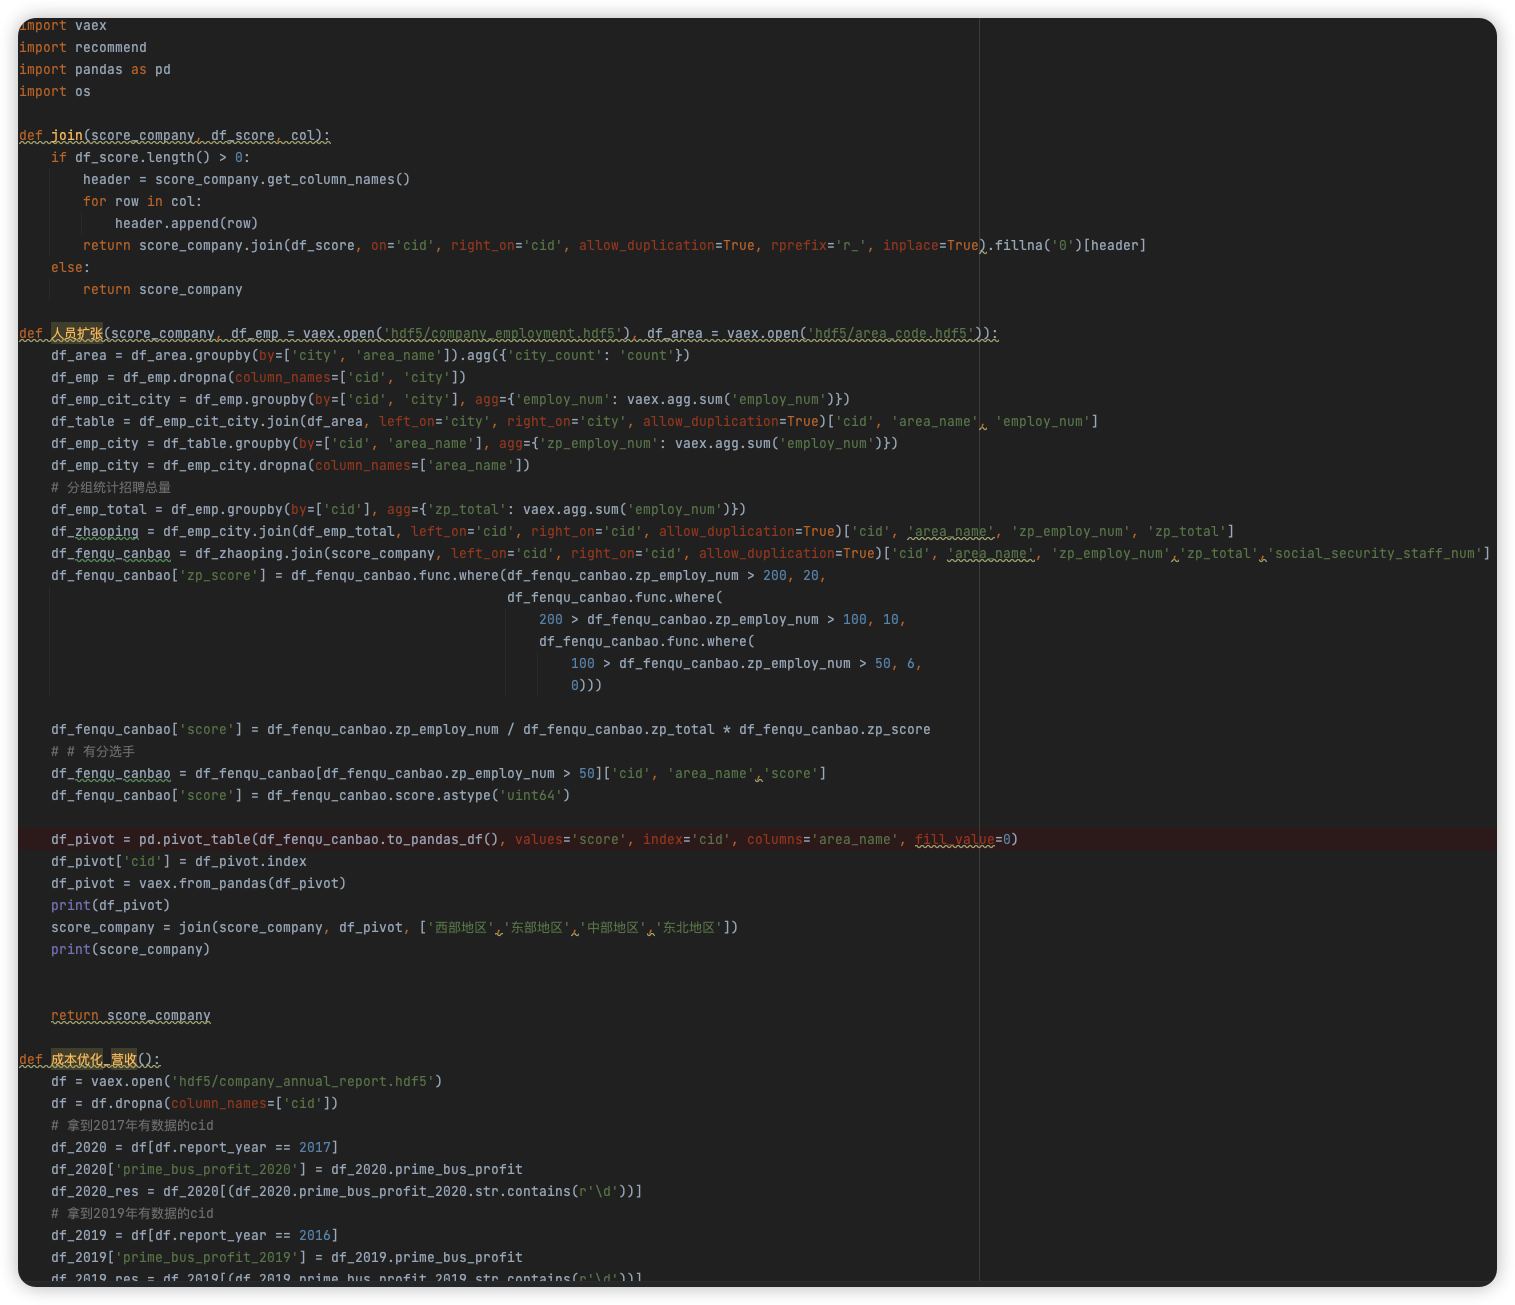Click the 'for row in col:' line
1515x1305 pixels.
[143, 202]
